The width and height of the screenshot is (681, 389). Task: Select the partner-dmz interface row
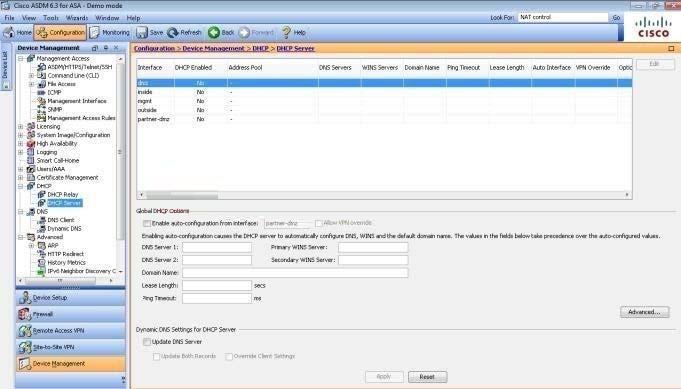(384, 119)
